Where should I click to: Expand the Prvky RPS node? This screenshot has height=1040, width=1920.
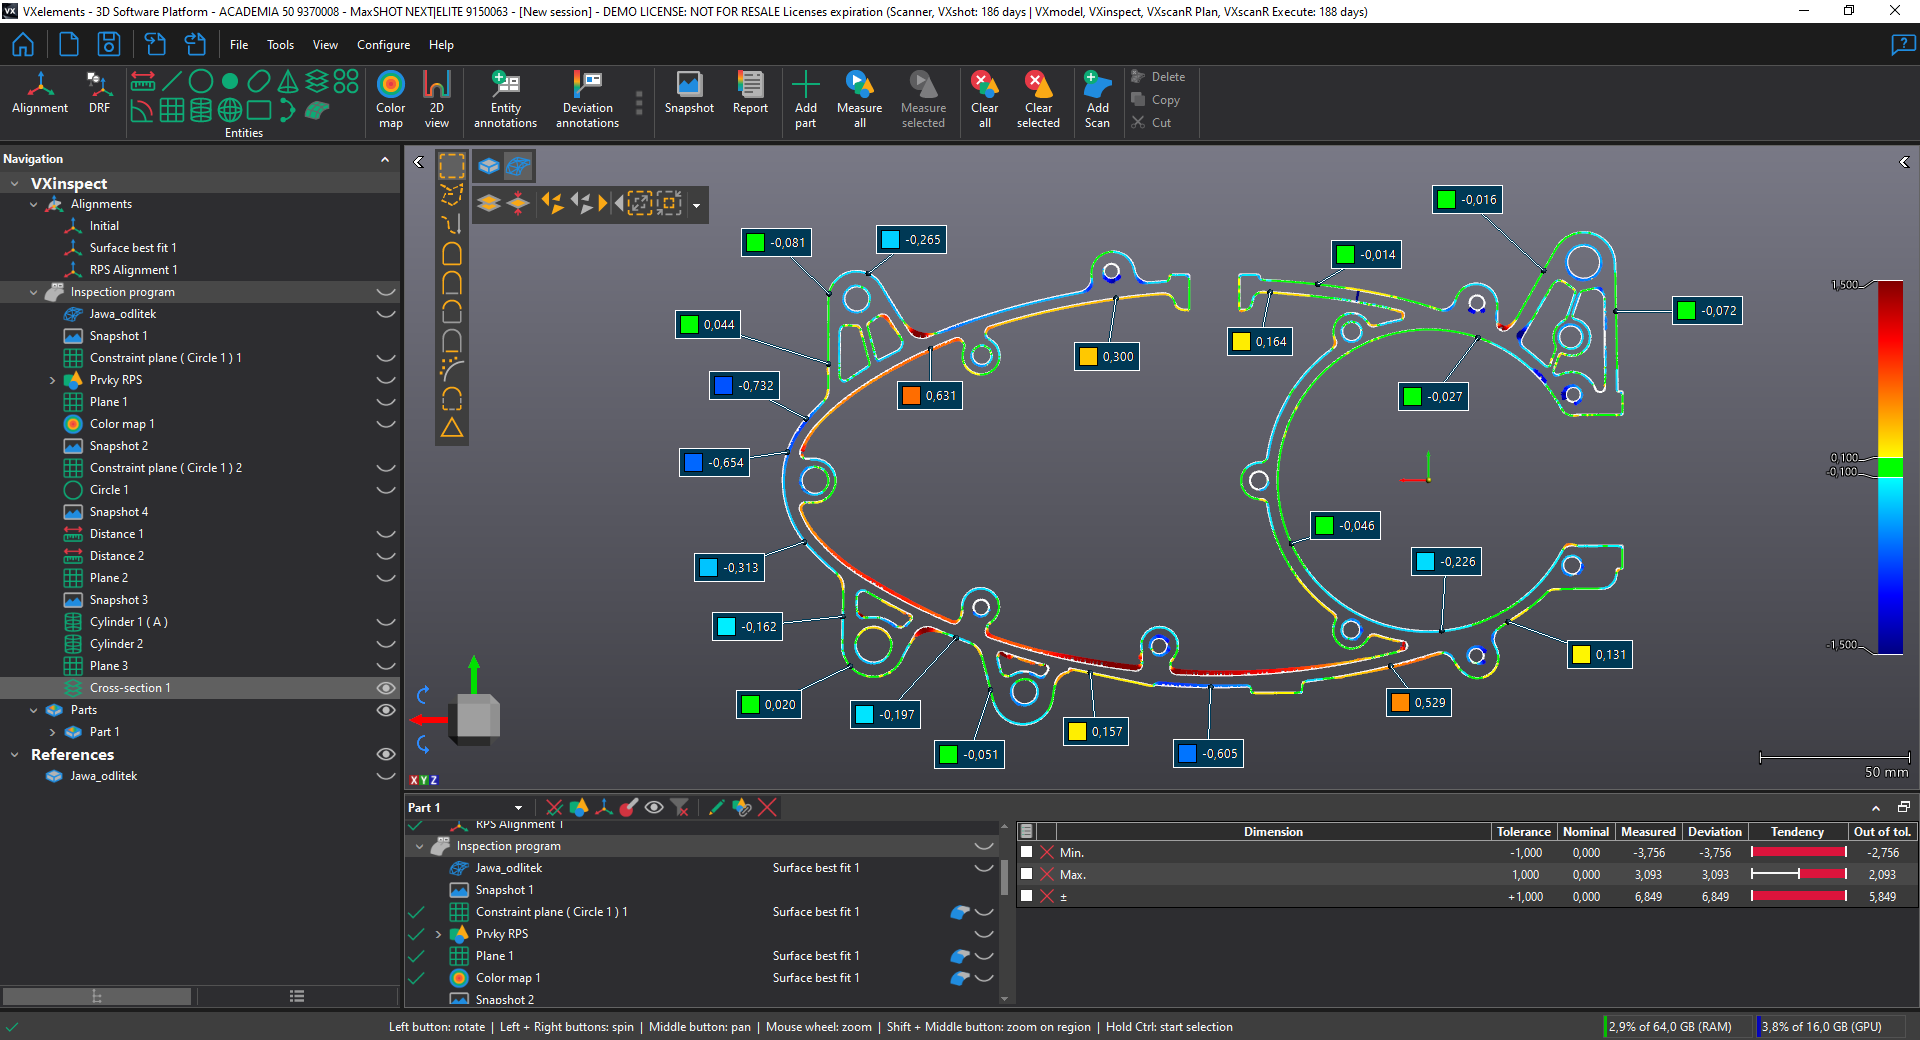52,380
